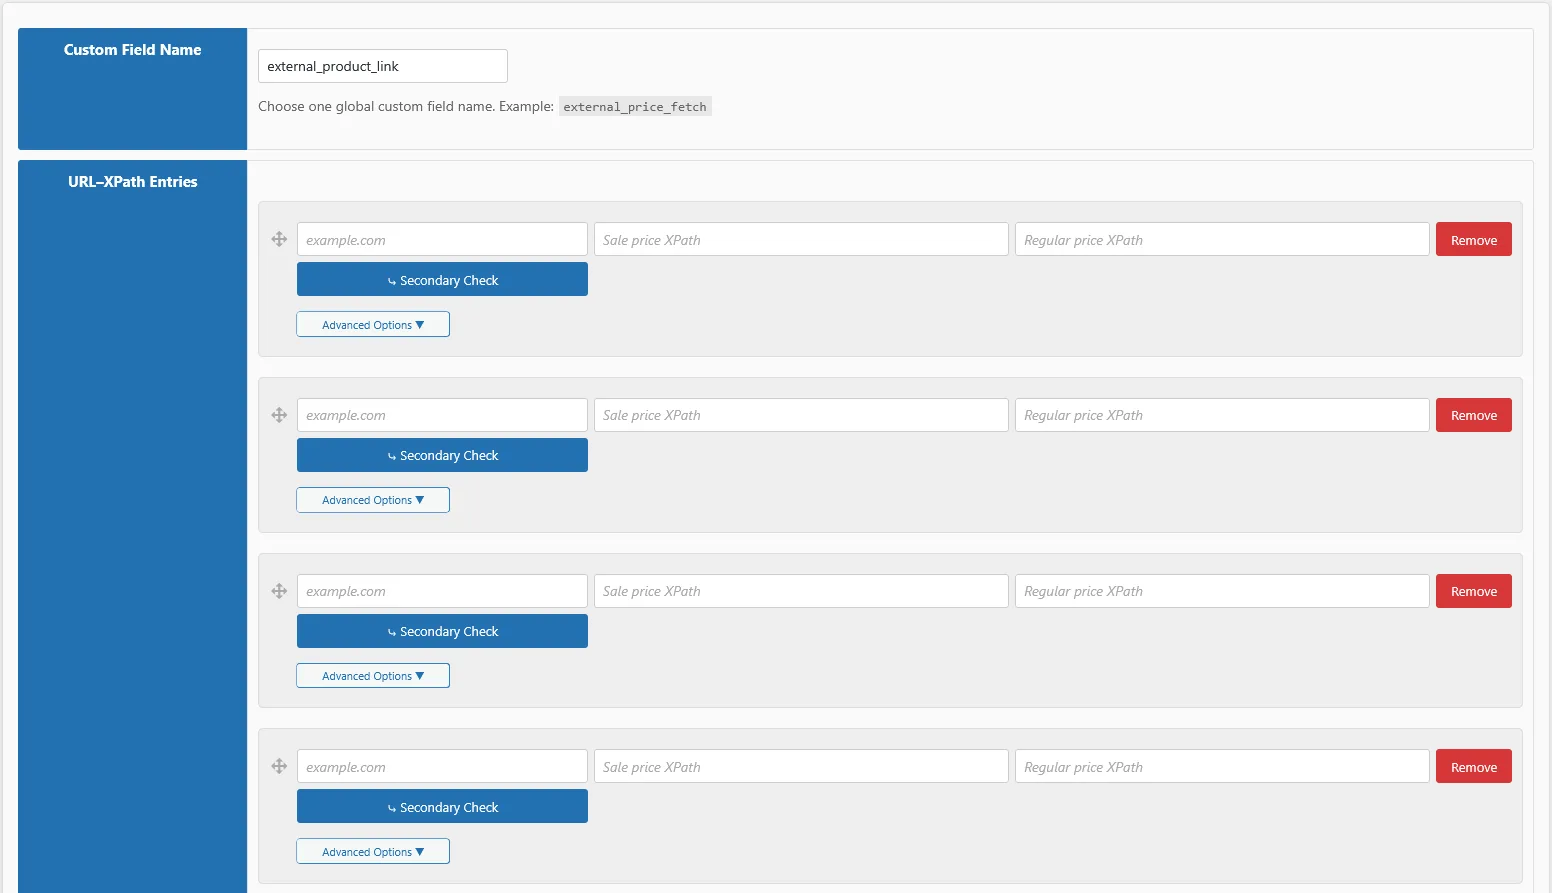Focus the Sale price XPath field, third entry
Screen dimensions: 1552x893
point(801,591)
